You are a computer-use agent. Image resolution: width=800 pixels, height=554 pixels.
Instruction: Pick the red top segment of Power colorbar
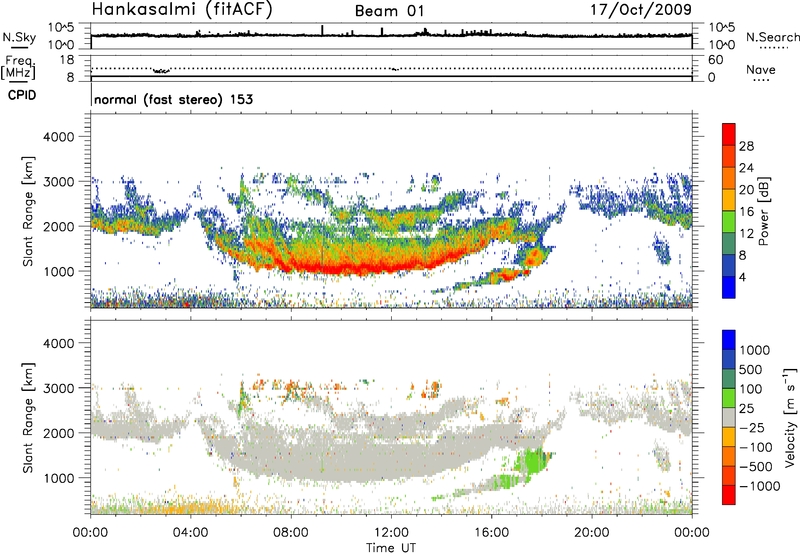[x=729, y=135]
